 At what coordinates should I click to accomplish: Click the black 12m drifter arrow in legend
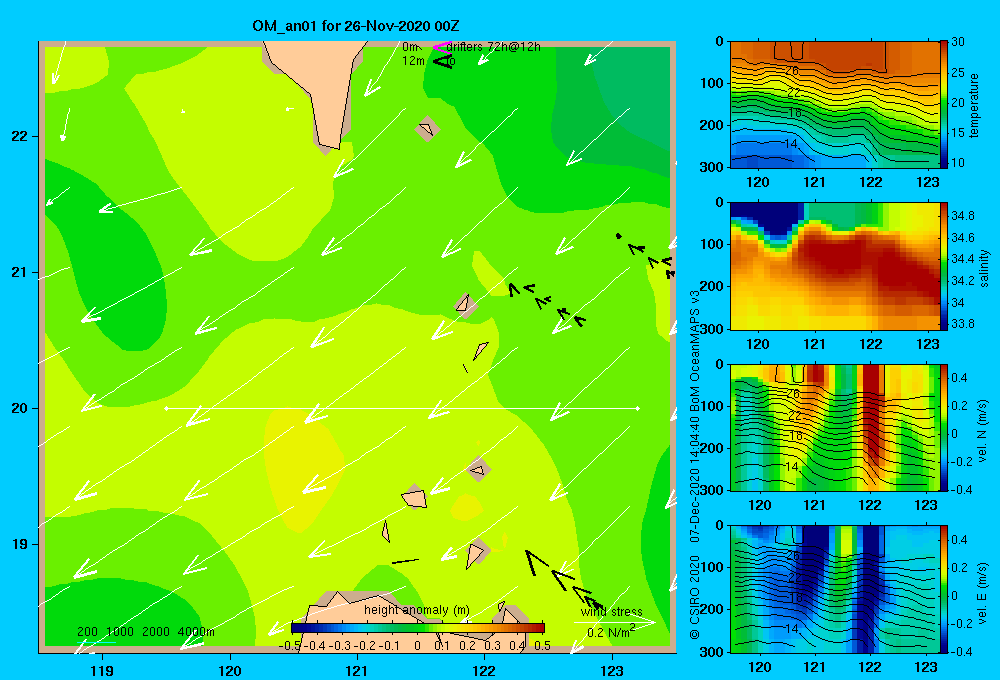point(443,61)
